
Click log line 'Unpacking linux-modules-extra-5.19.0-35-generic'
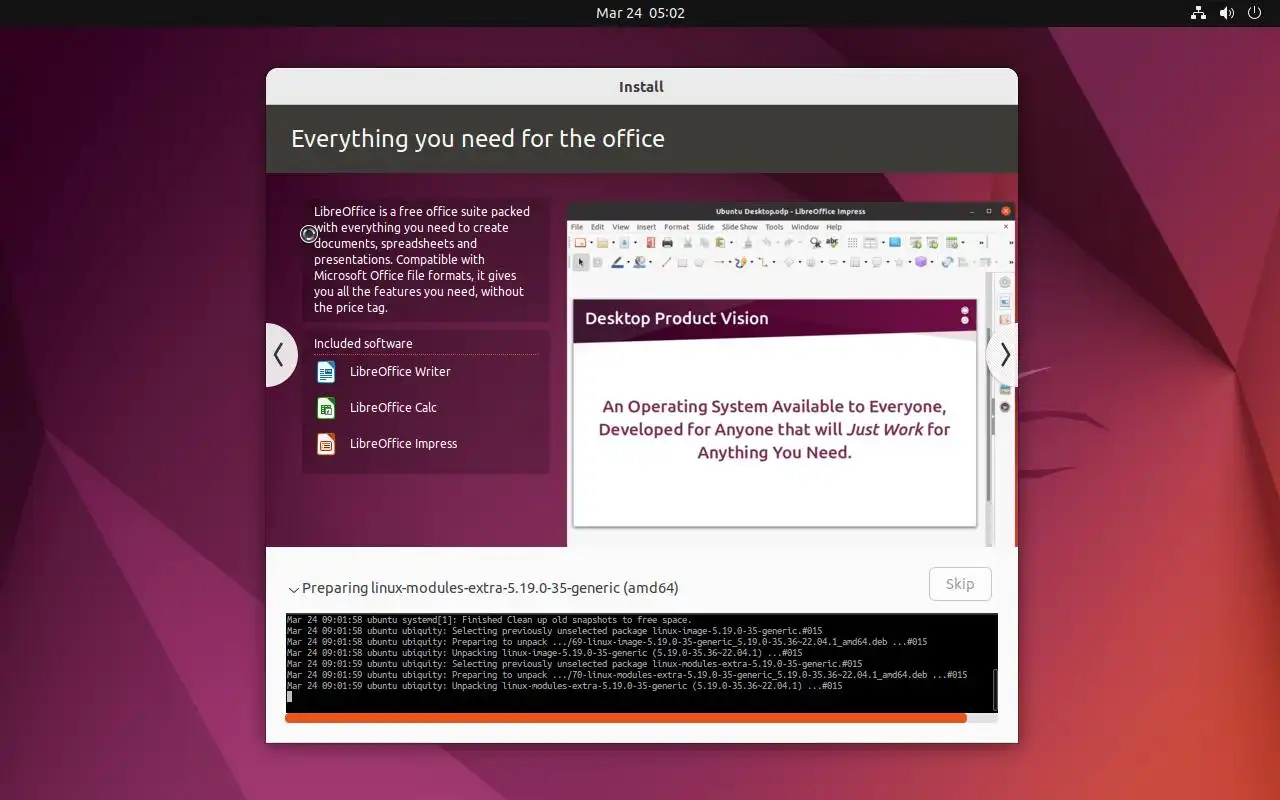[x=564, y=686]
